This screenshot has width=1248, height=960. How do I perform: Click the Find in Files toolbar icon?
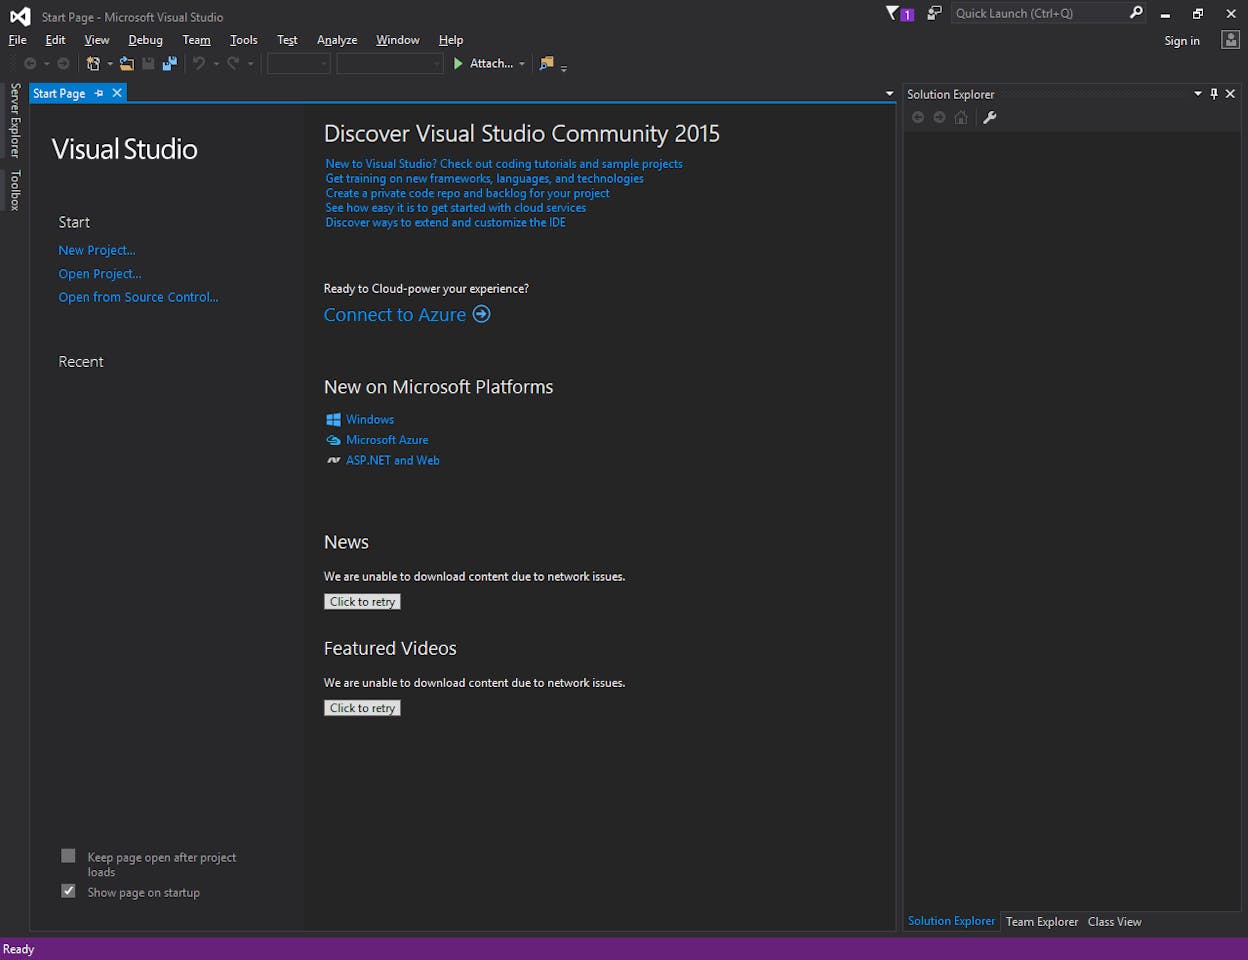[546, 64]
